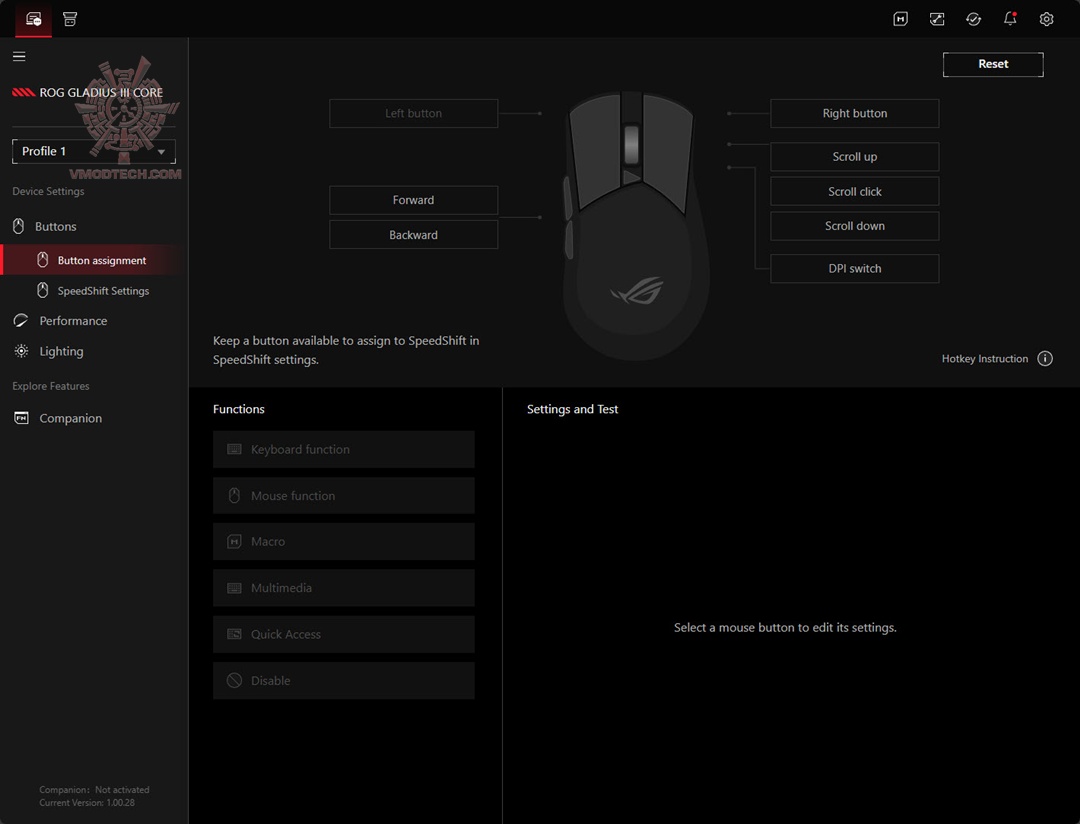Click the Hotkey Instruction label

984,358
